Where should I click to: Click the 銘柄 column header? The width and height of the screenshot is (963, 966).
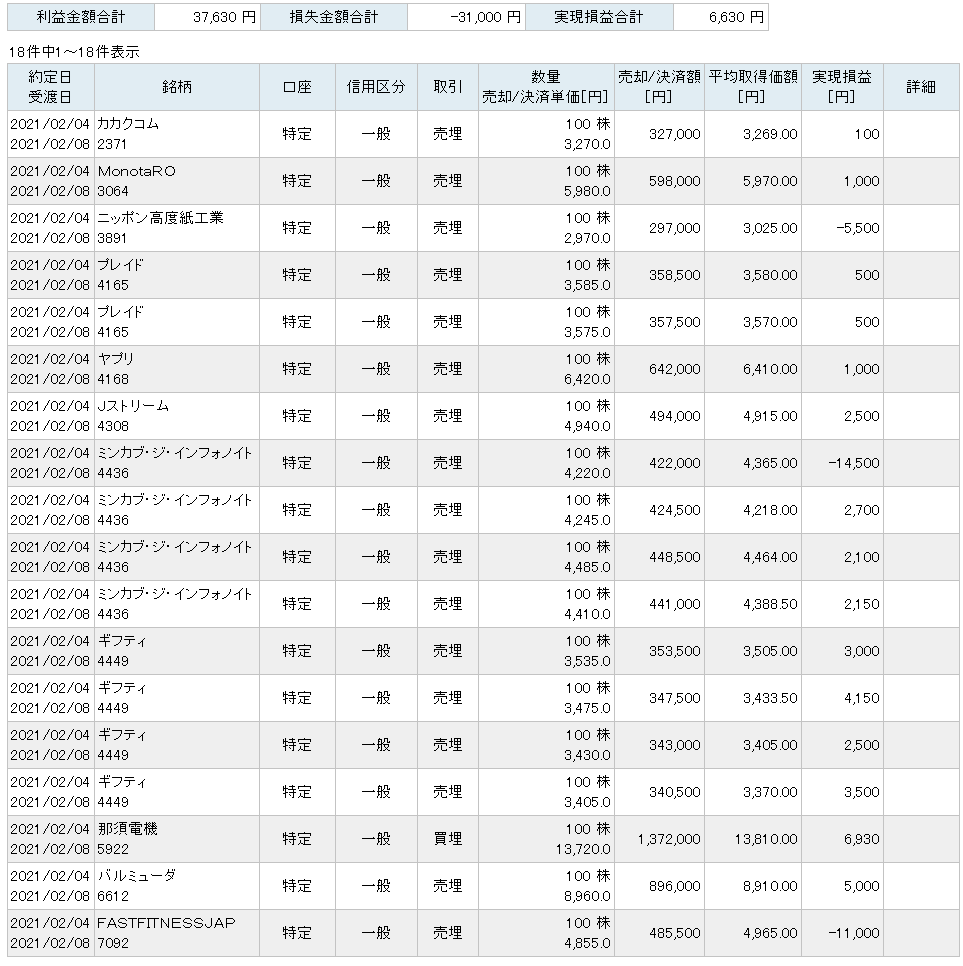coord(177,87)
